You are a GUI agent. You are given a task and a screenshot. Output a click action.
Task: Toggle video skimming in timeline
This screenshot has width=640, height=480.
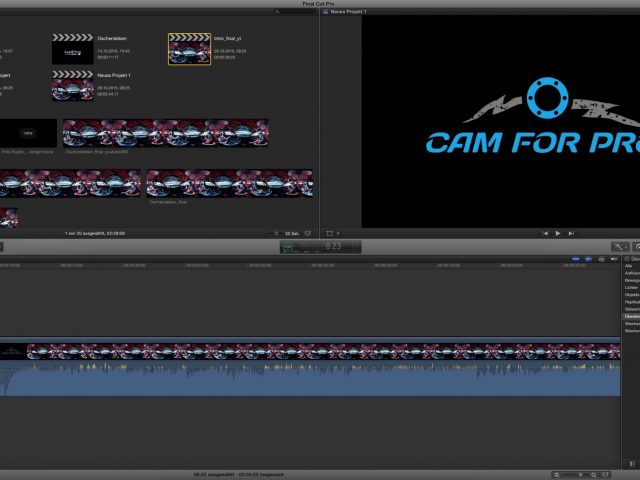click(x=576, y=259)
